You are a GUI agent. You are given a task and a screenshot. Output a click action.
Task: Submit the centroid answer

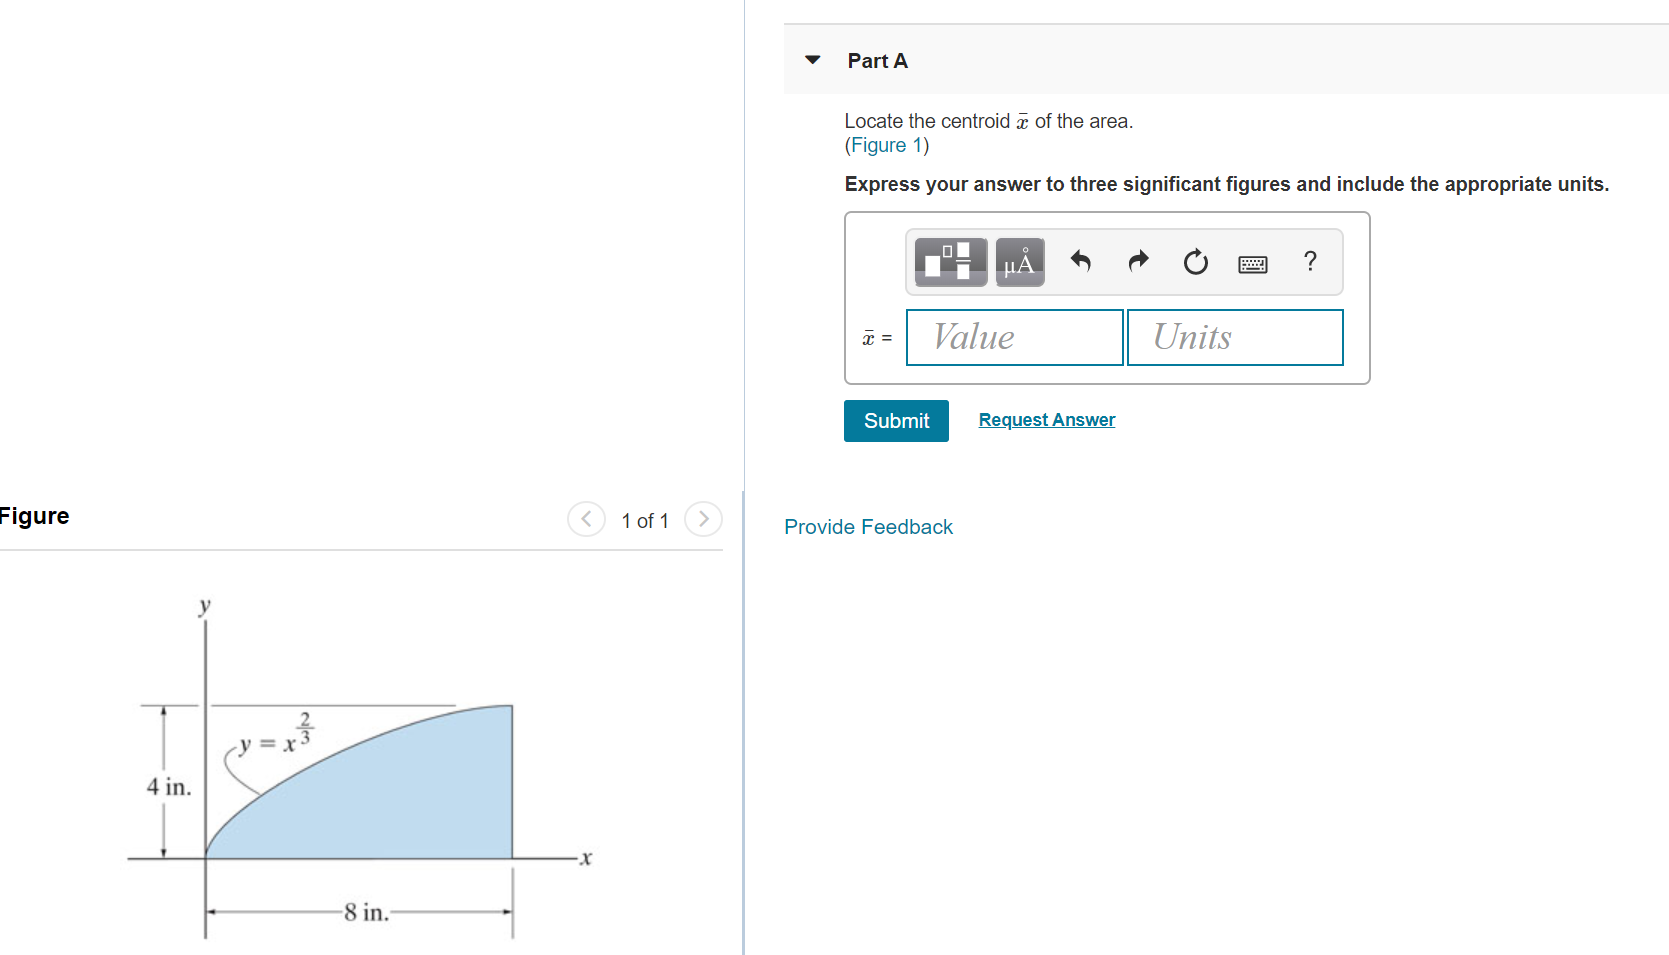[895, 420]
